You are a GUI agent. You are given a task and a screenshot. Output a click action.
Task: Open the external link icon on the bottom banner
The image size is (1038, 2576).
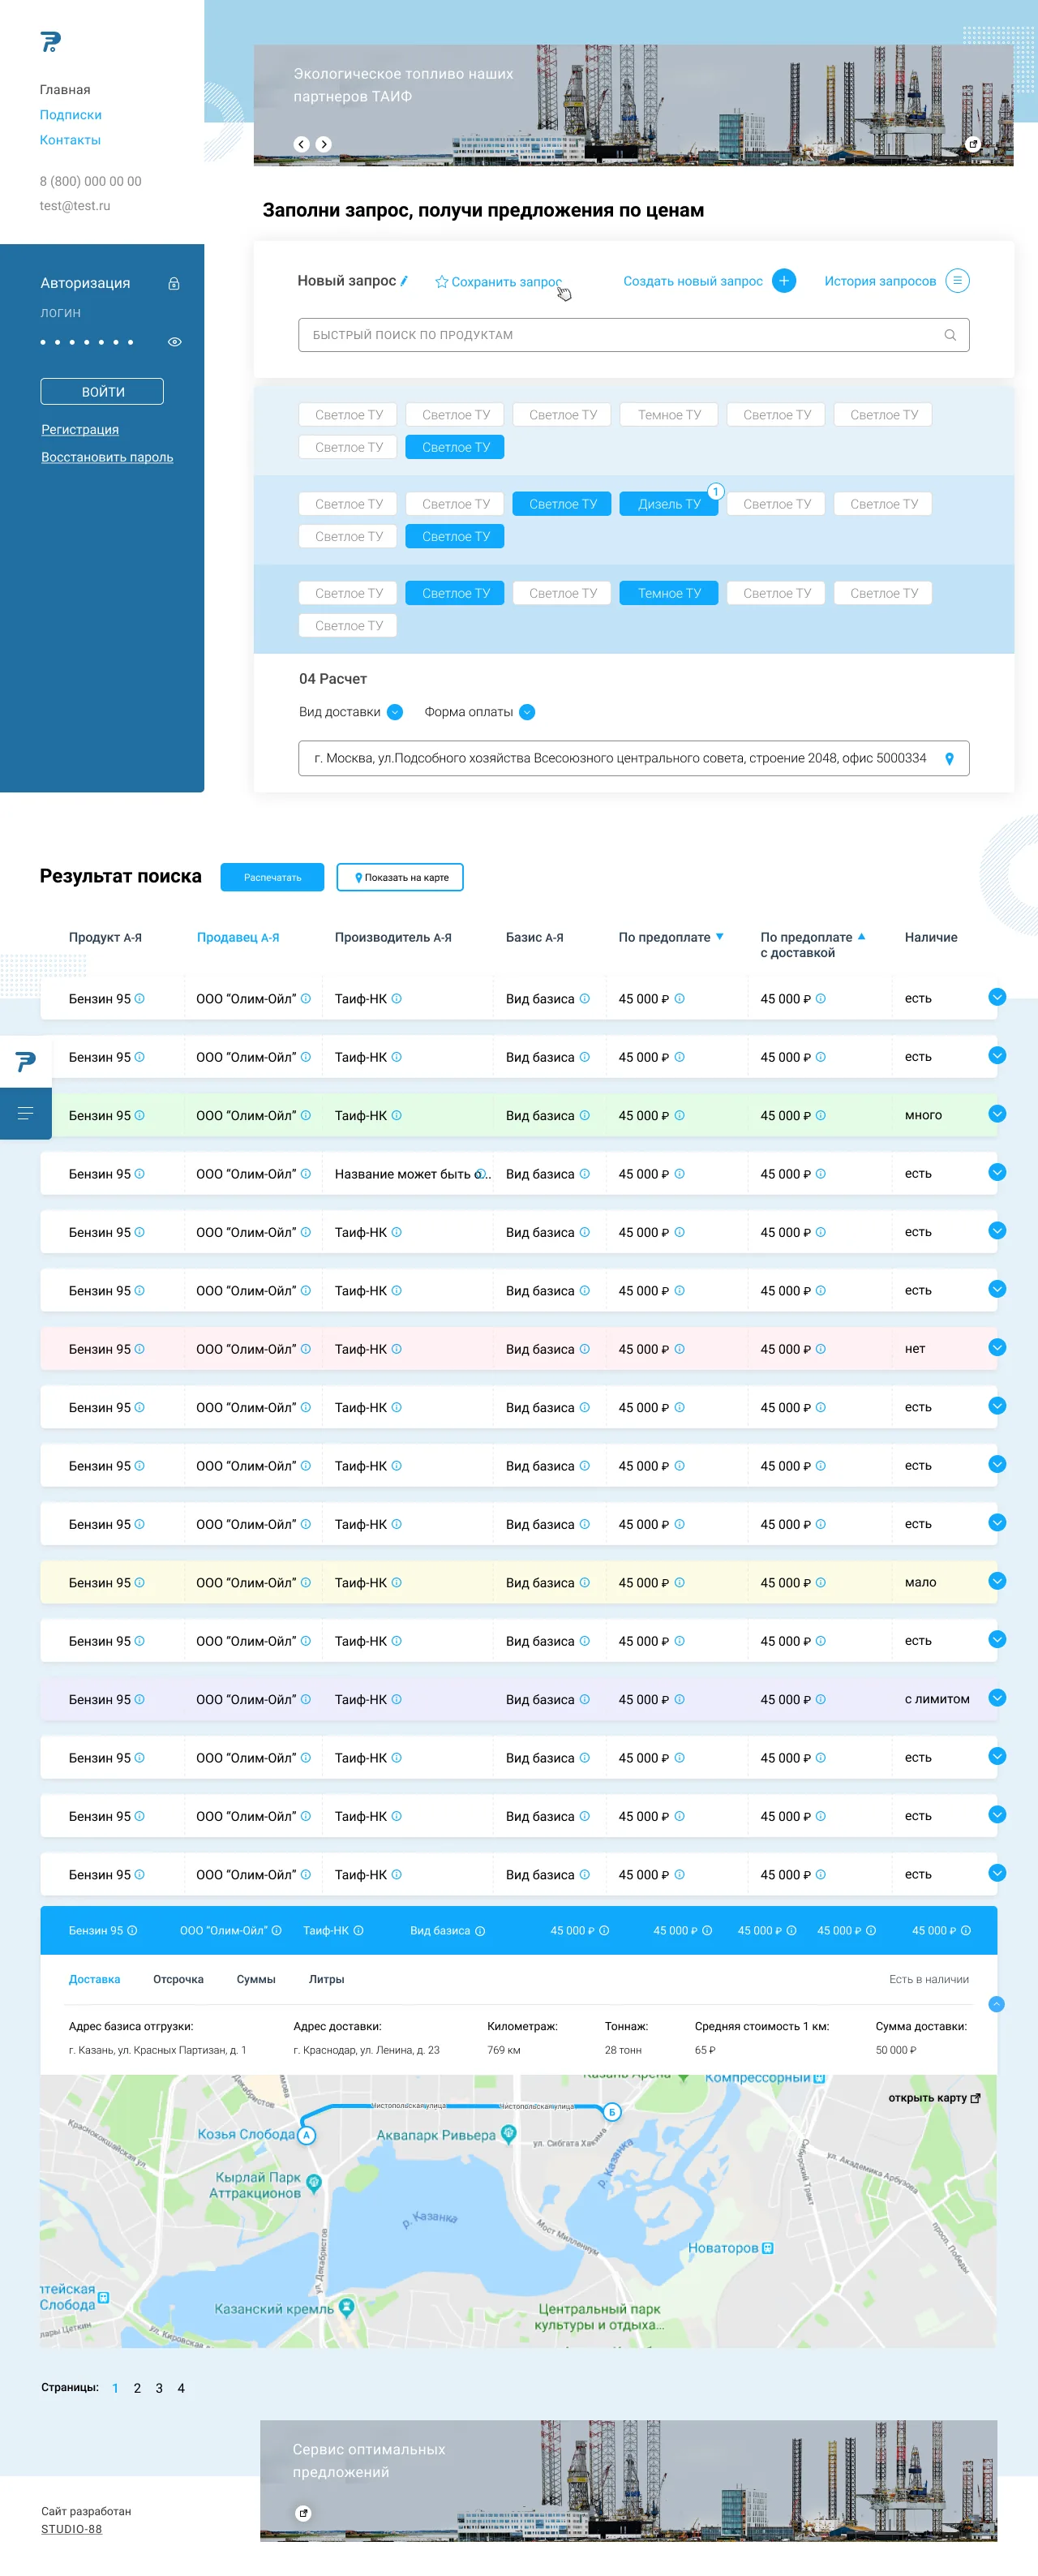tap(304, 2513)
